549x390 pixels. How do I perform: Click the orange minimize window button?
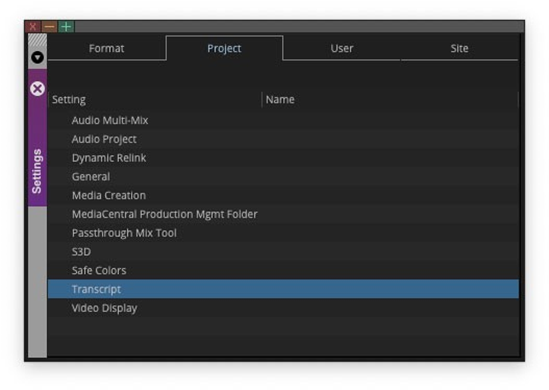(50, 27)
